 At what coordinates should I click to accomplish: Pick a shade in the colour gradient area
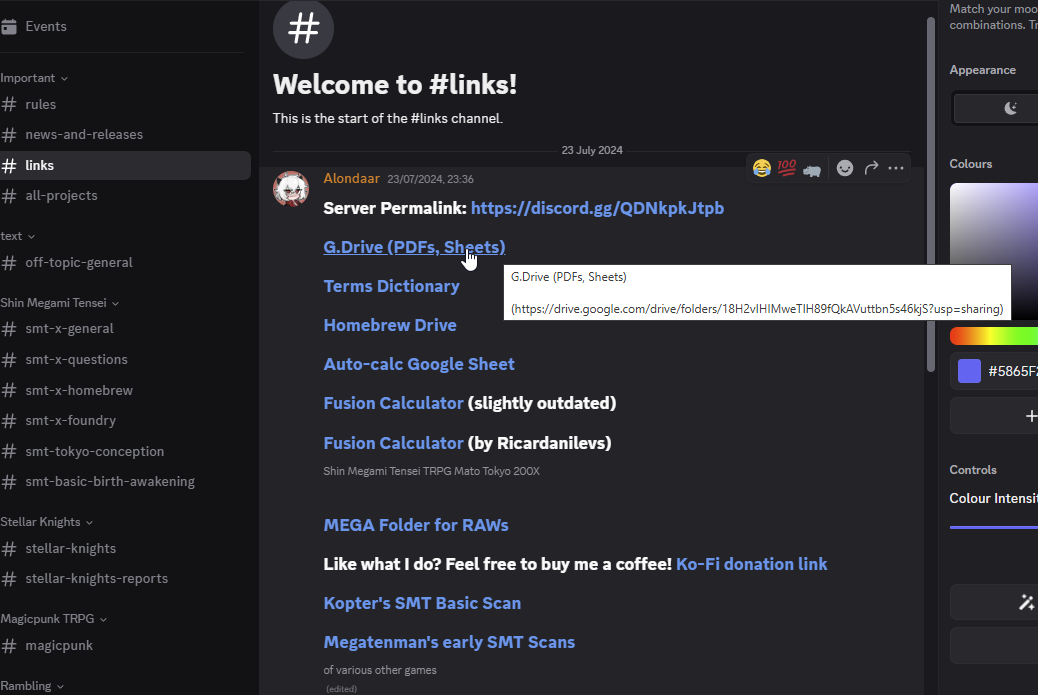[x=994, y=252]
